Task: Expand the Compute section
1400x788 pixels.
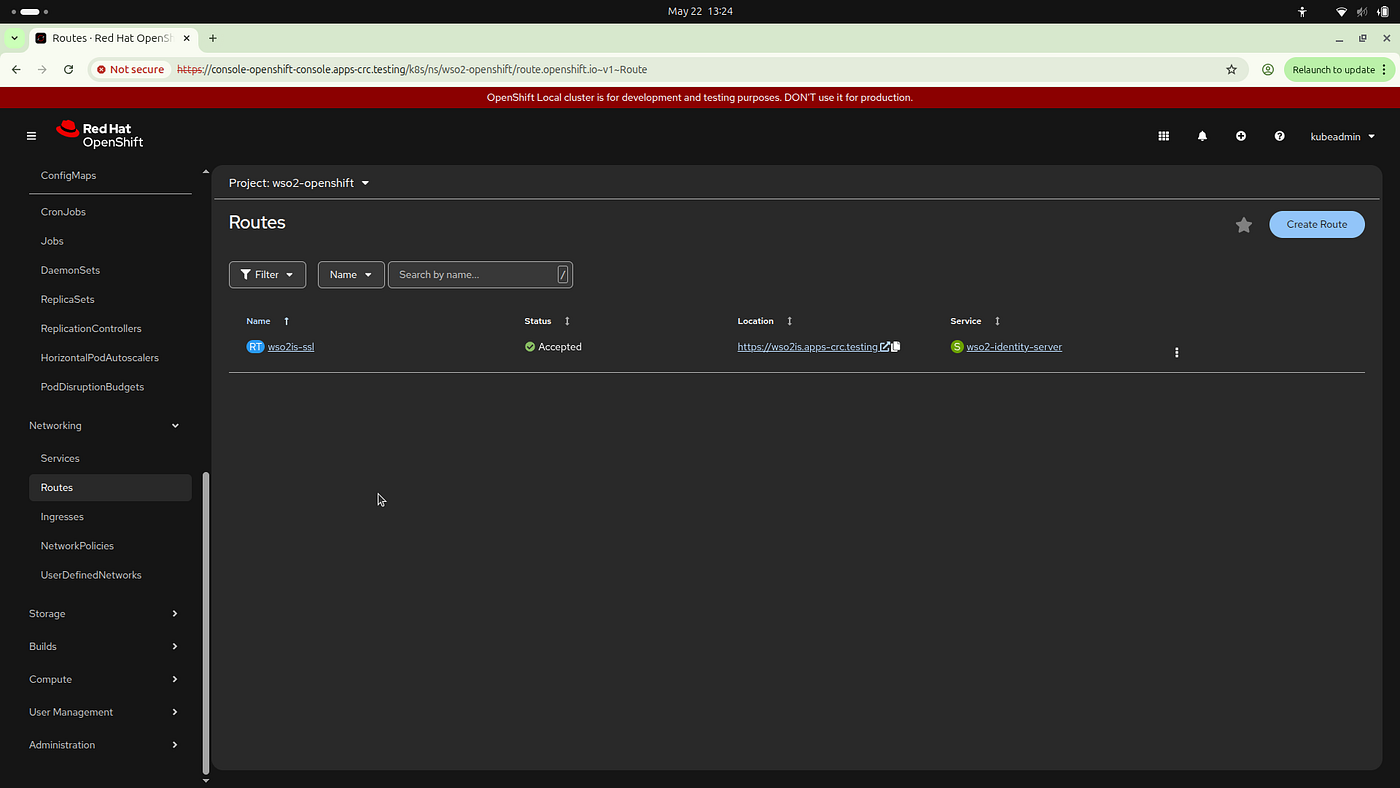Action: [x=104, y=680]
